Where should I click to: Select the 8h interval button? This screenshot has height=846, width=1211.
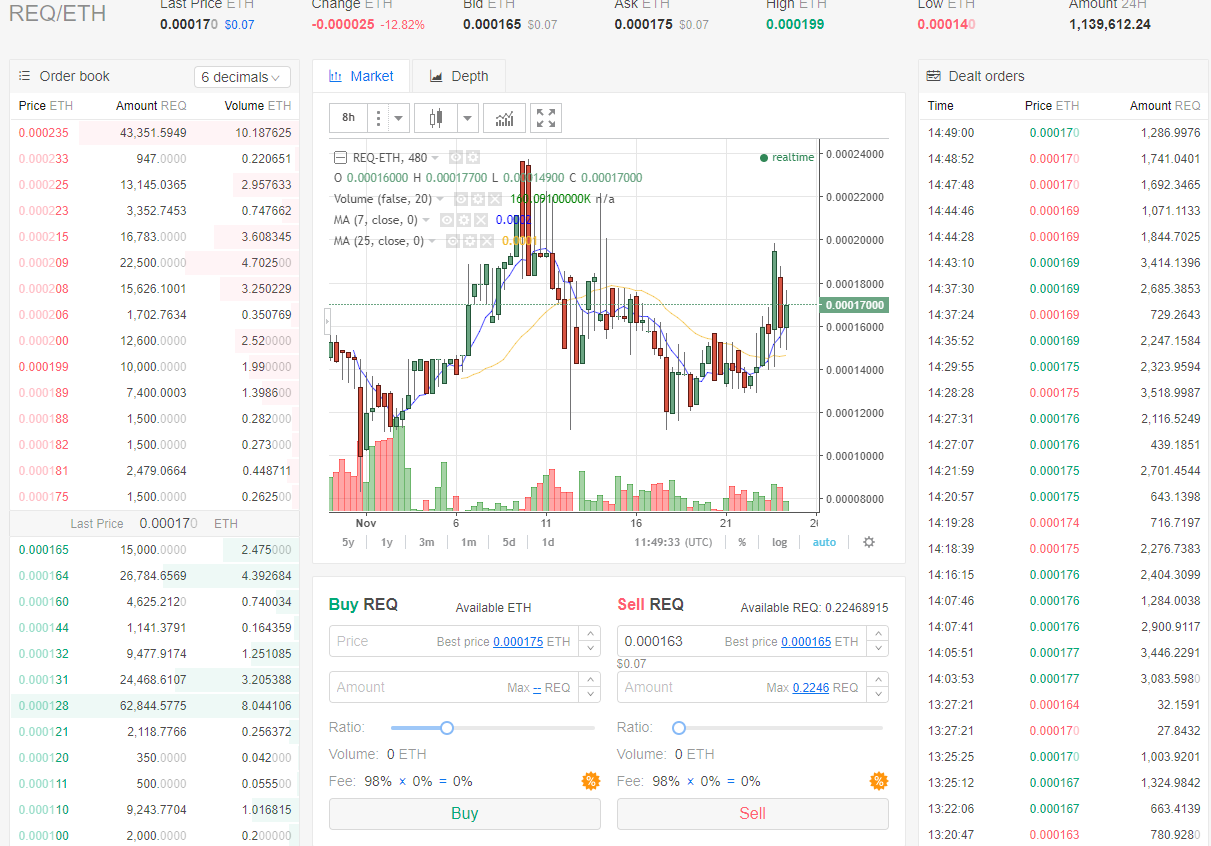pos(348,118)
